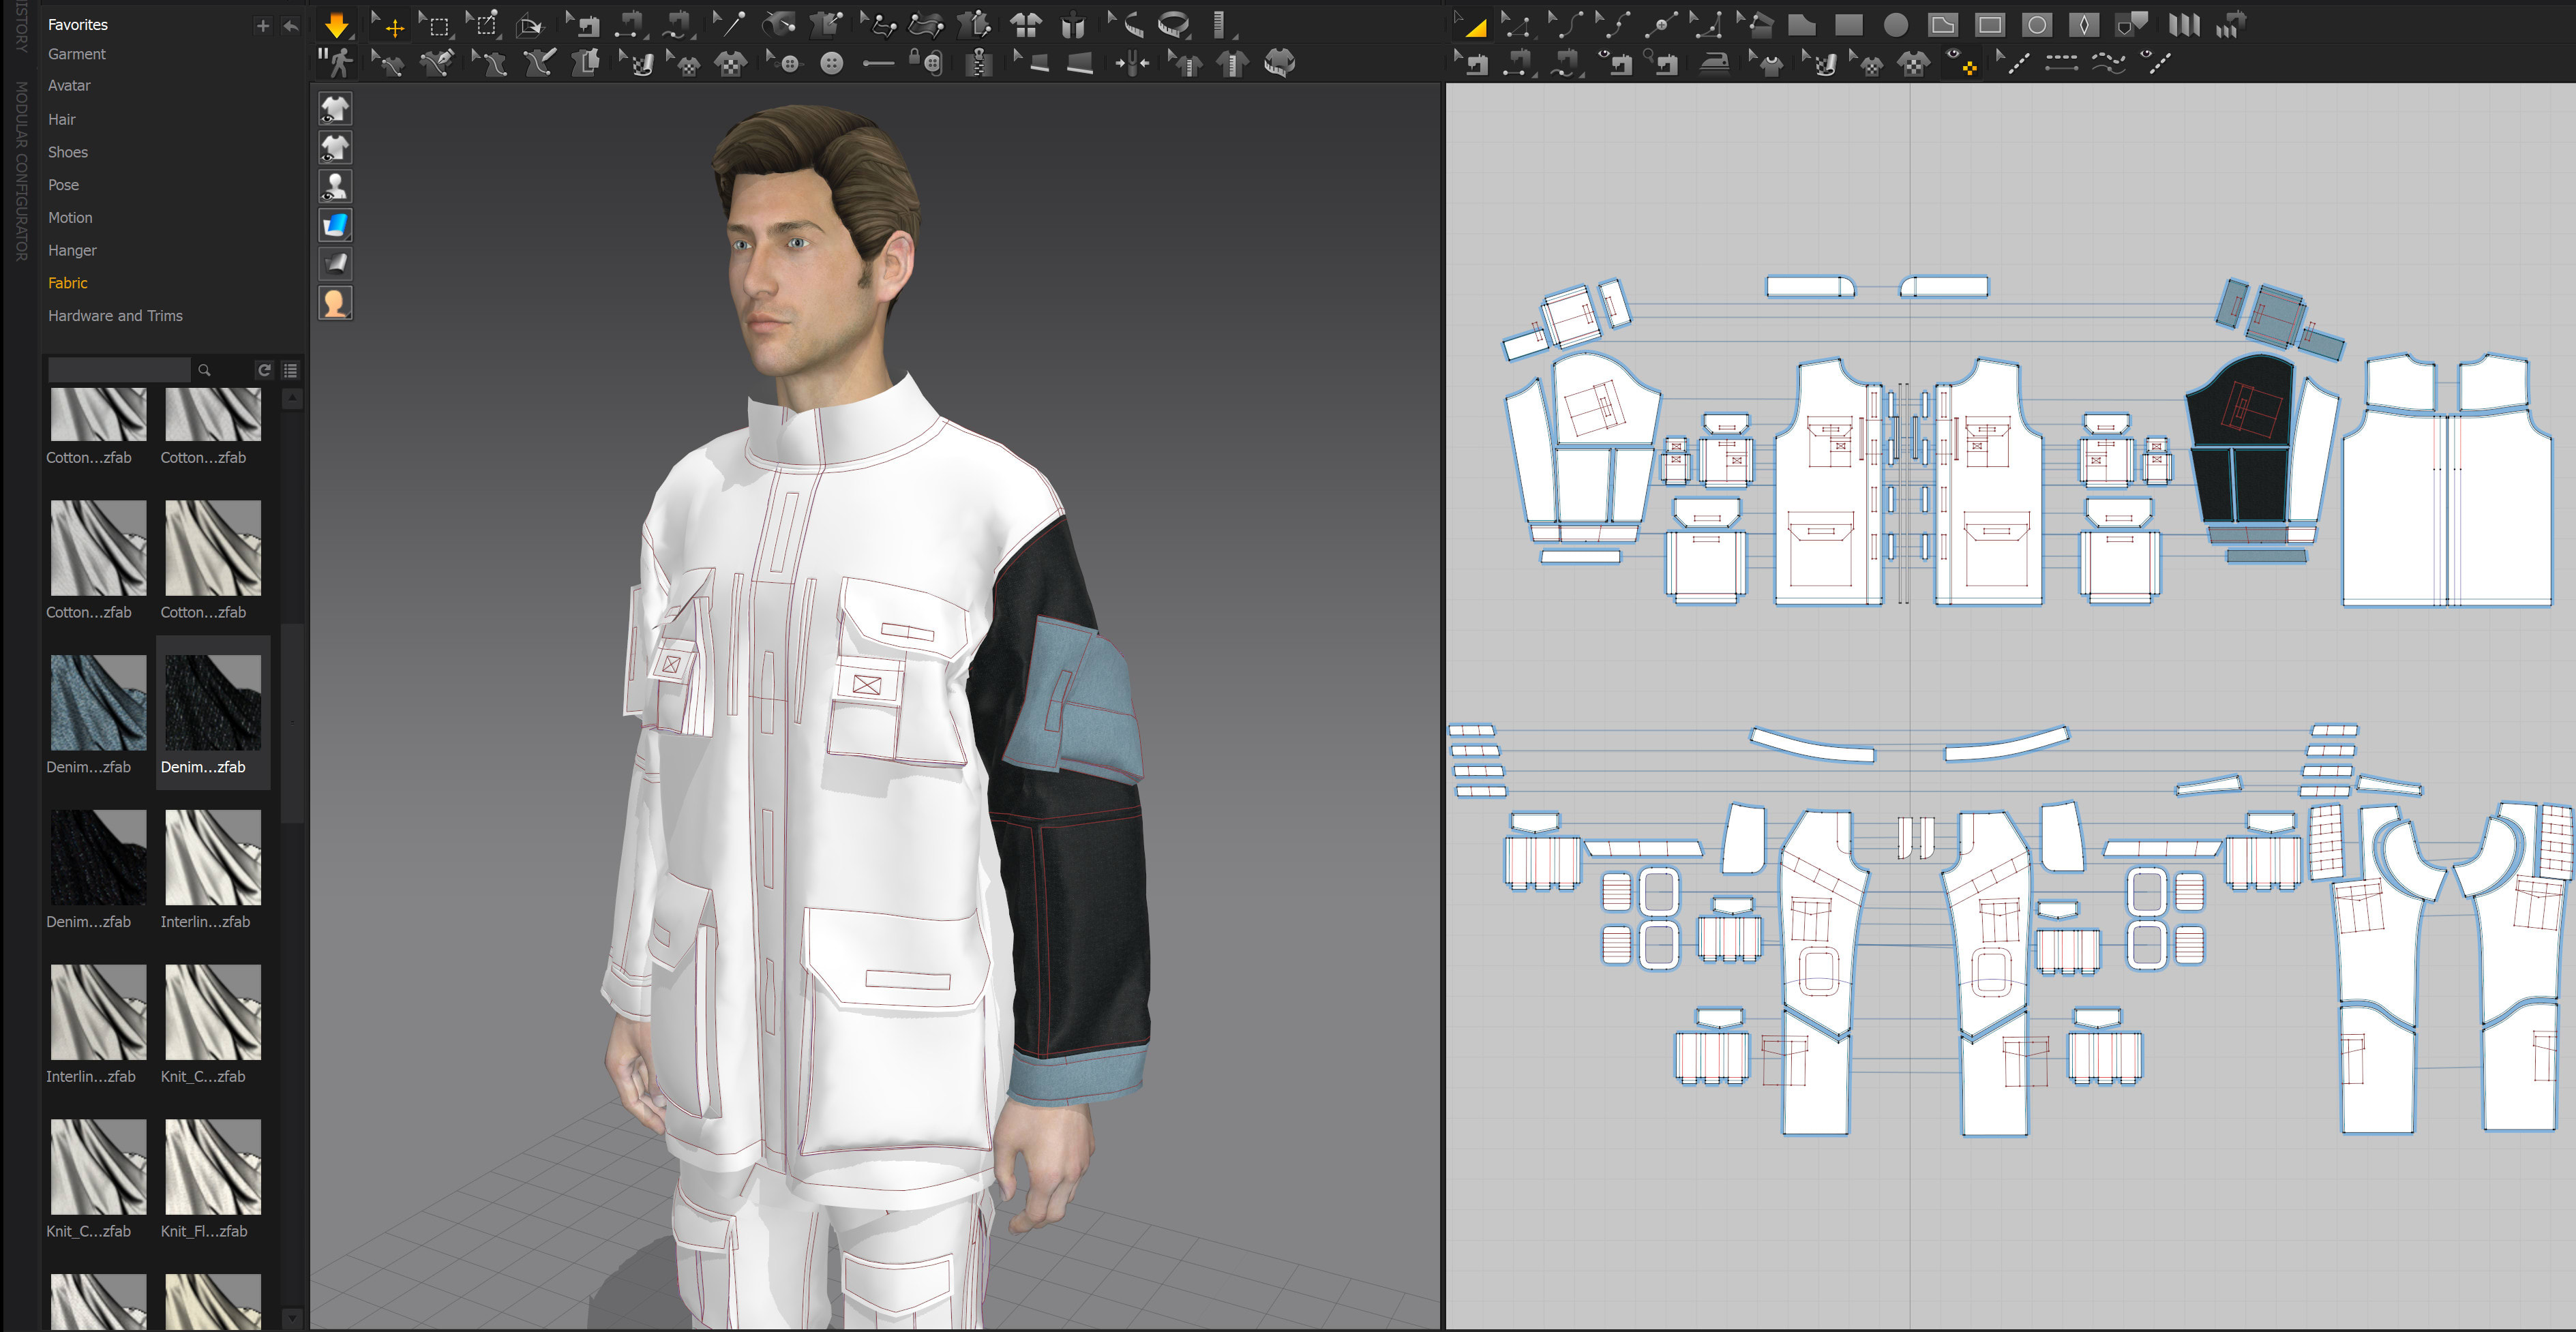The height and width of the screenshot is (1332, 2576).
Task: Click the Check Sewing Length magnifier icon
Action: click(1662, 63)
